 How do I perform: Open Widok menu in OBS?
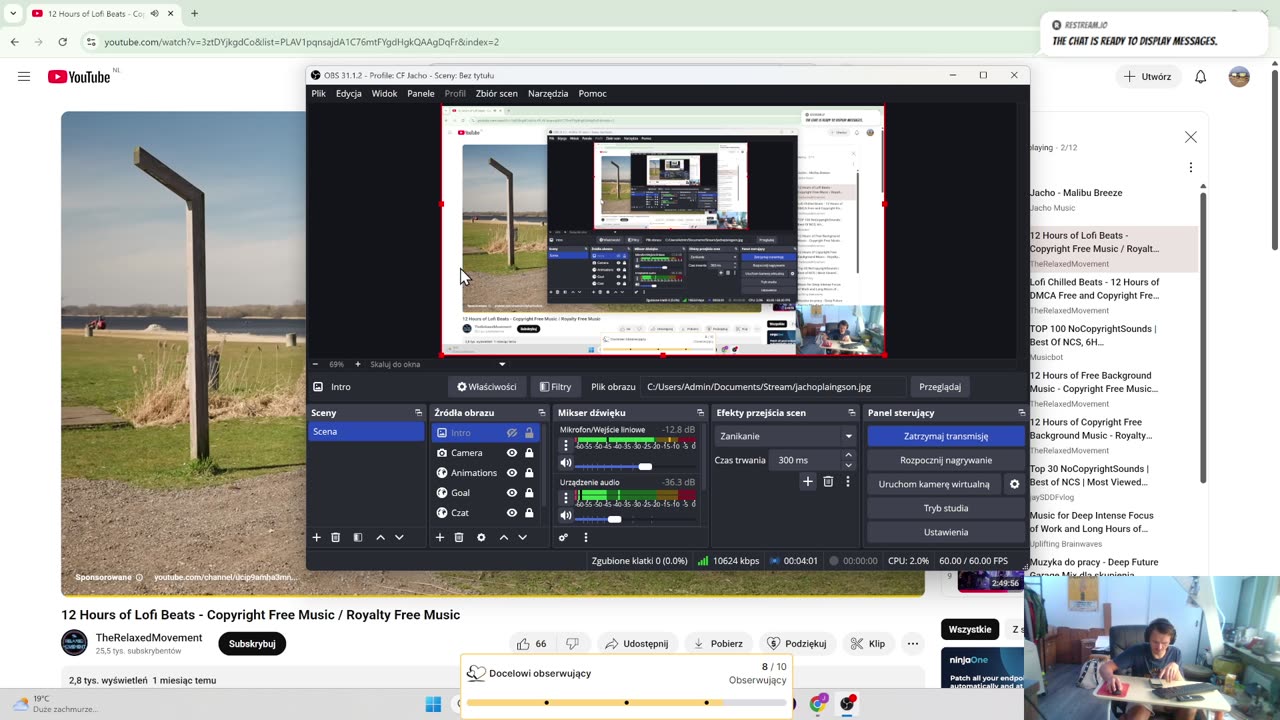click(384, 93)
